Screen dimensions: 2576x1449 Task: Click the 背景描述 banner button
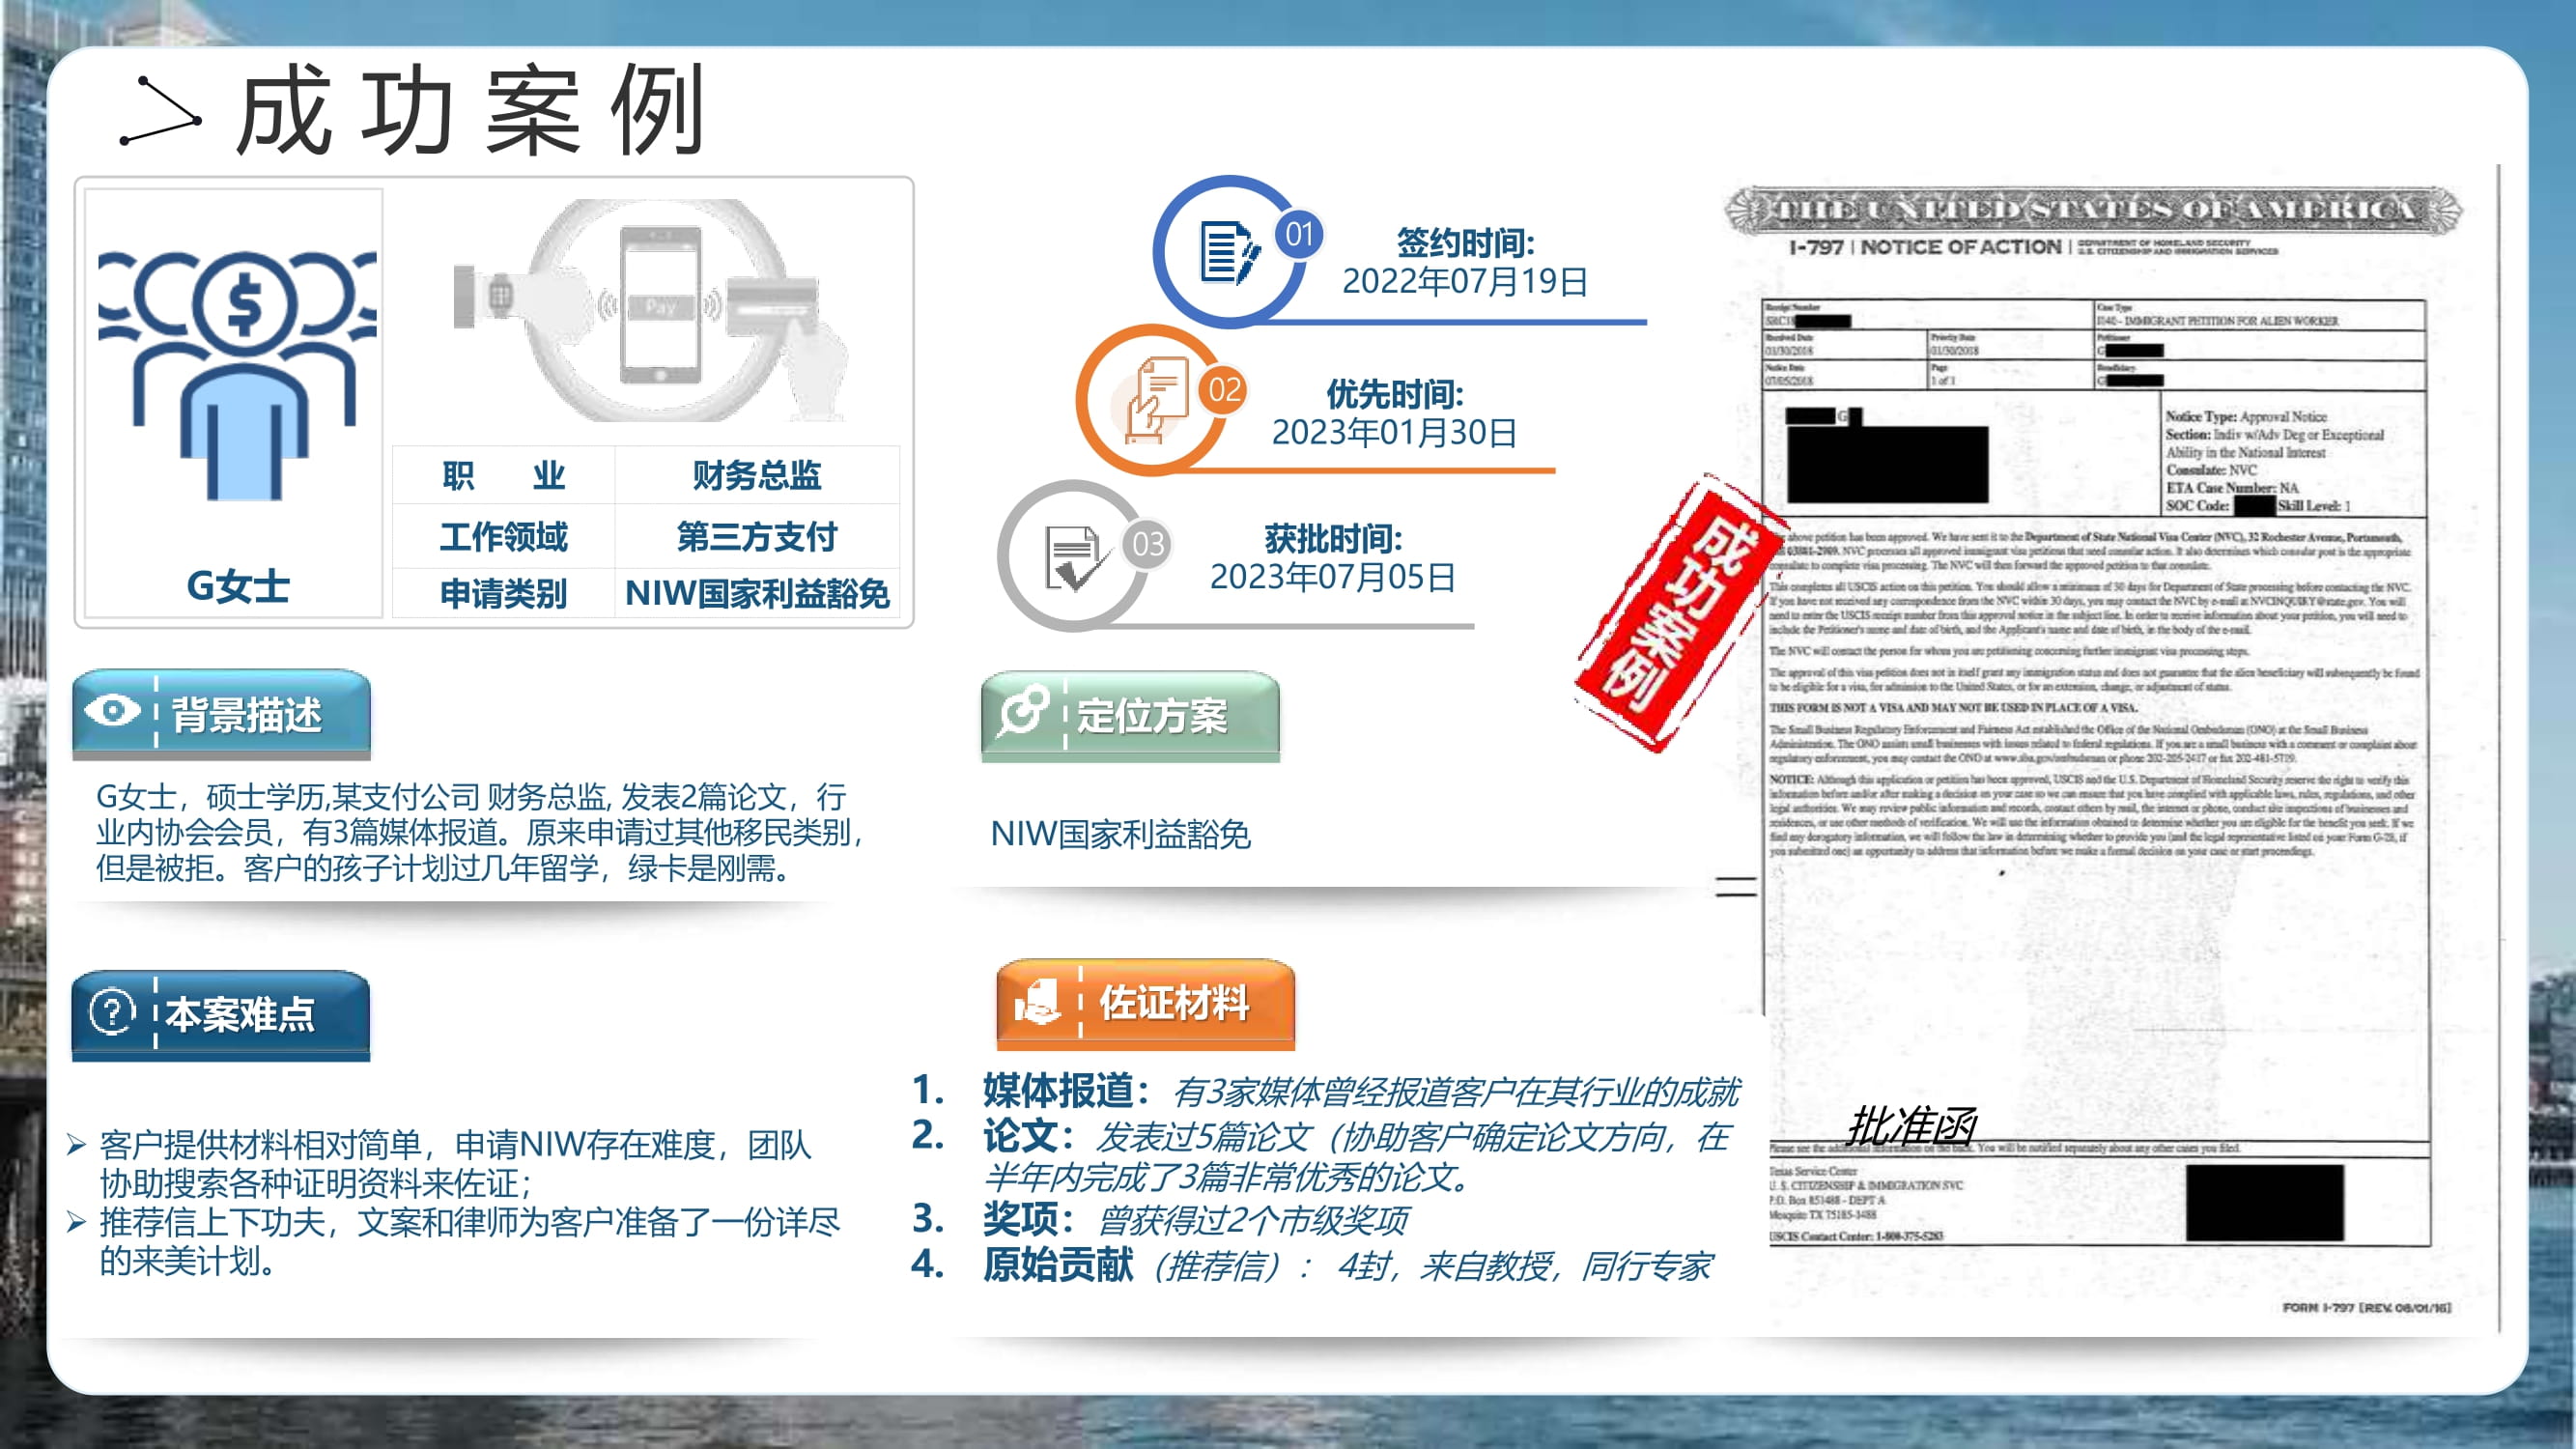221,713
